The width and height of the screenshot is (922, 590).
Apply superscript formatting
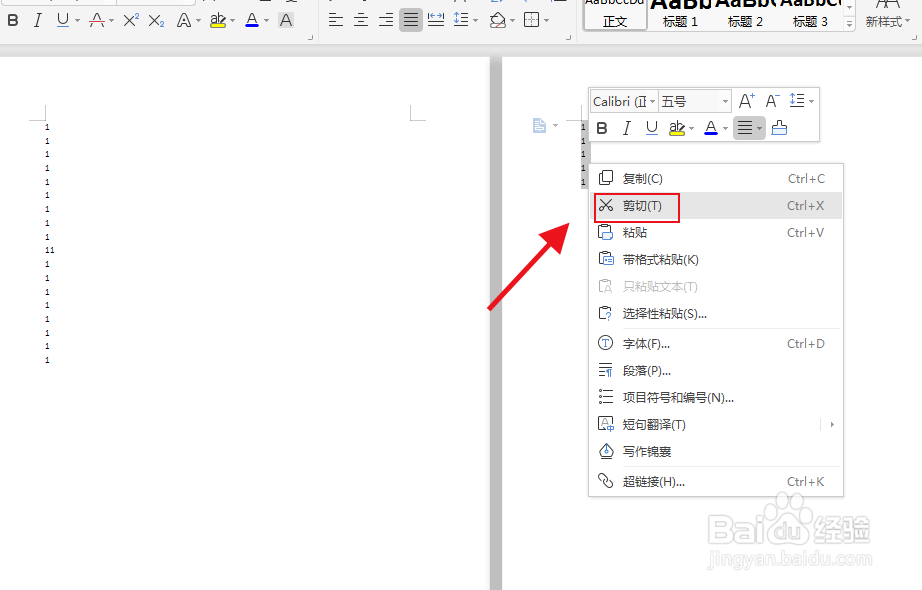[129, 20]
